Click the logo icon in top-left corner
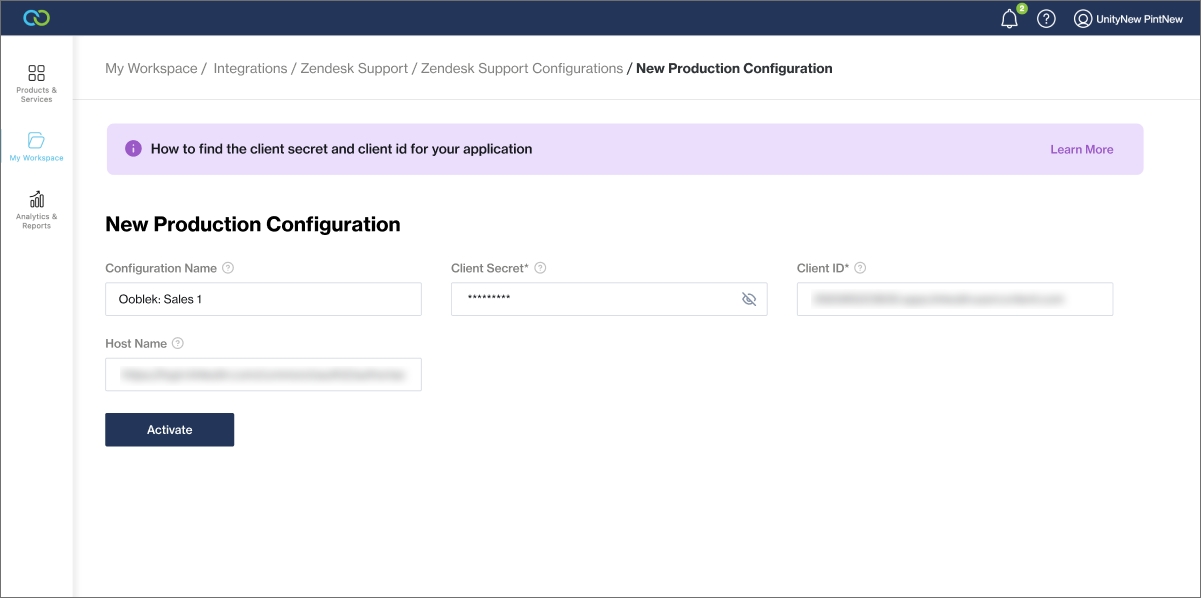The image size is (1201, 598). [36, 18]
